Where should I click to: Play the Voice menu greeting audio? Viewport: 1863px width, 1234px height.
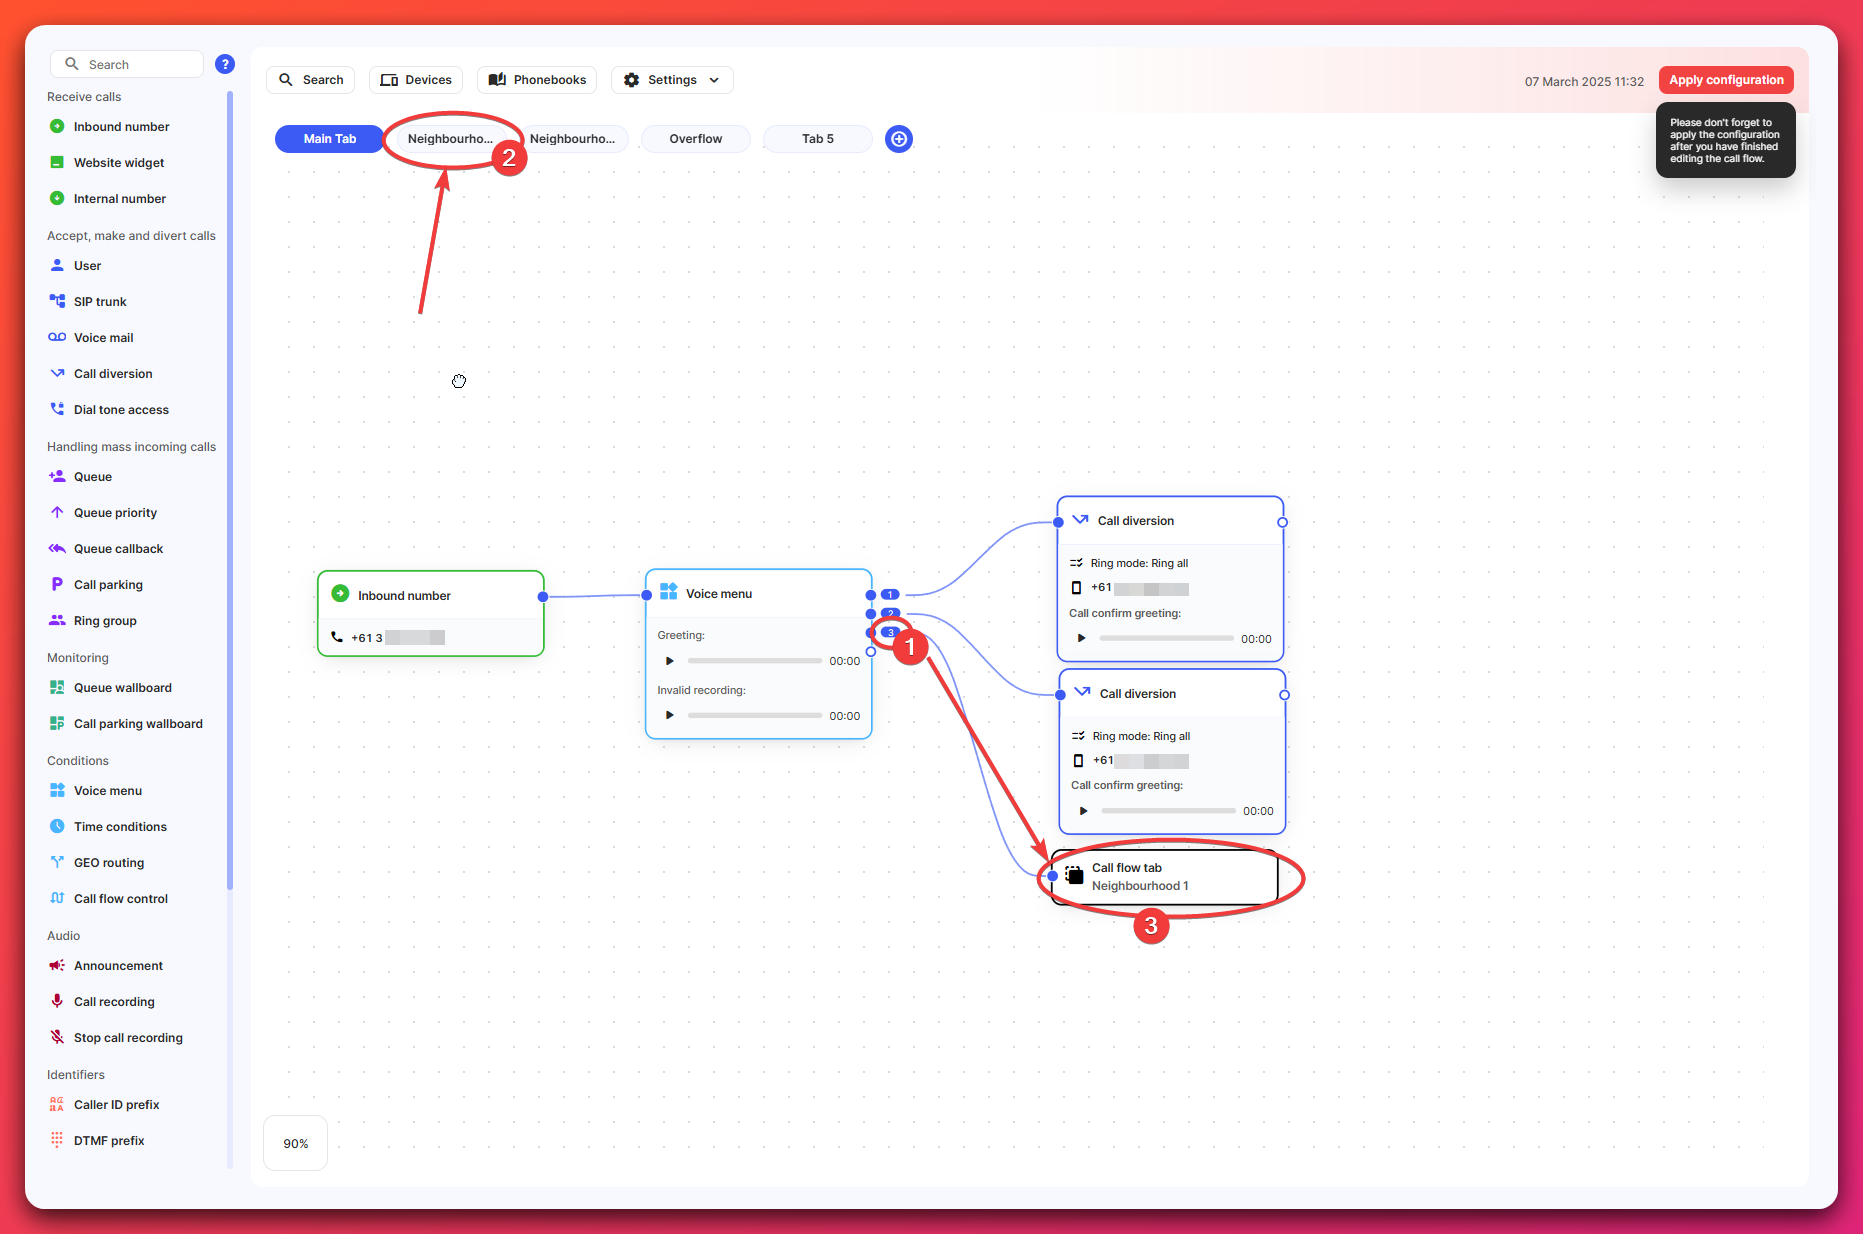coord(670,661)
